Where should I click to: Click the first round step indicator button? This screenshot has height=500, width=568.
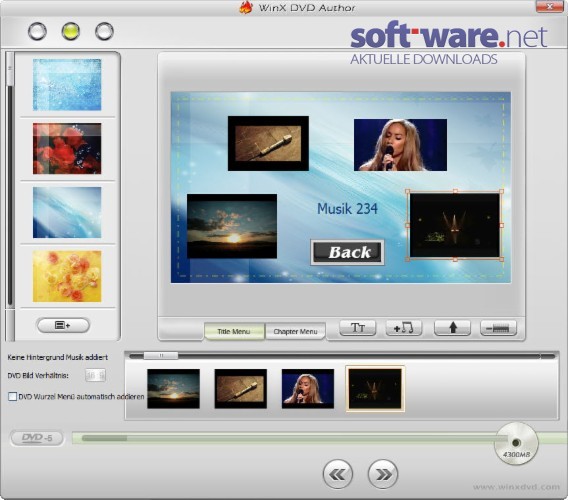tap(37, 31)
